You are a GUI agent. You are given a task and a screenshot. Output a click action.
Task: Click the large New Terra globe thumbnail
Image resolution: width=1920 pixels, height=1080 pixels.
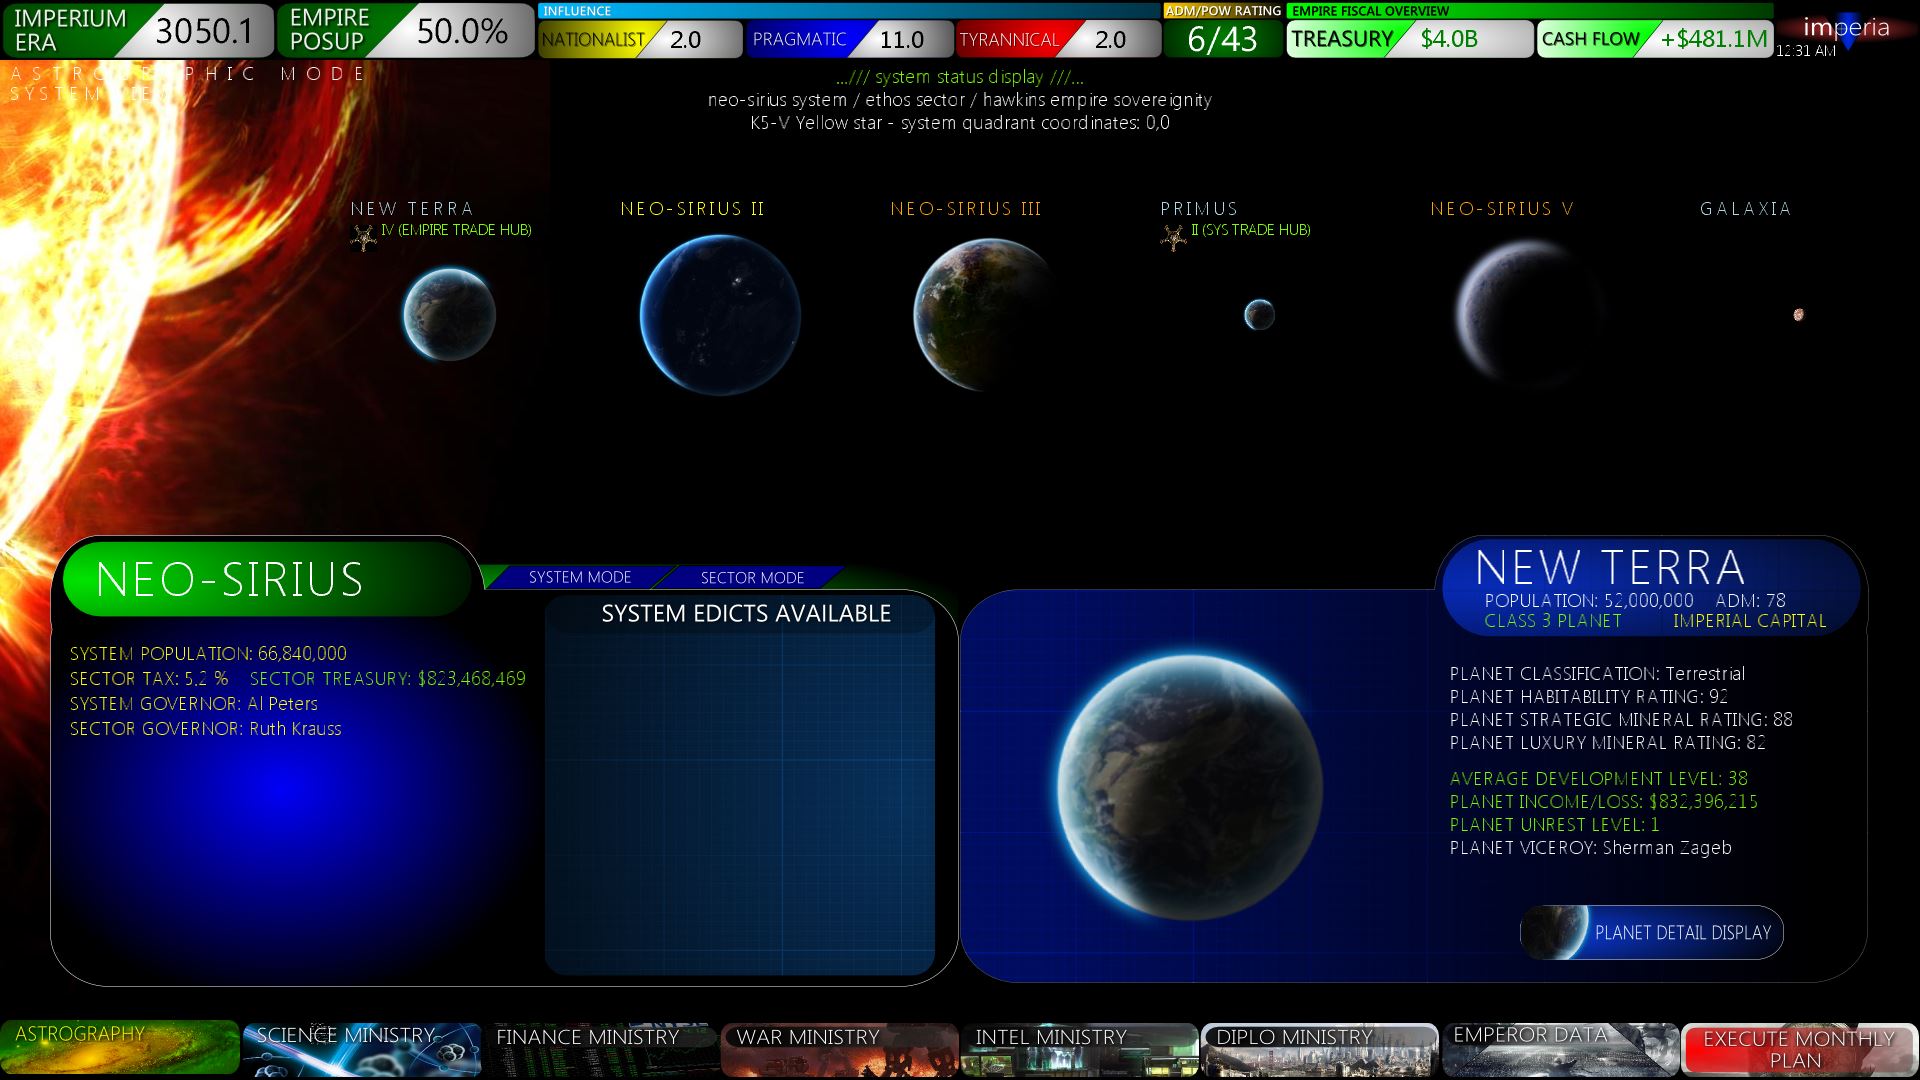(x=1190, y=787)
